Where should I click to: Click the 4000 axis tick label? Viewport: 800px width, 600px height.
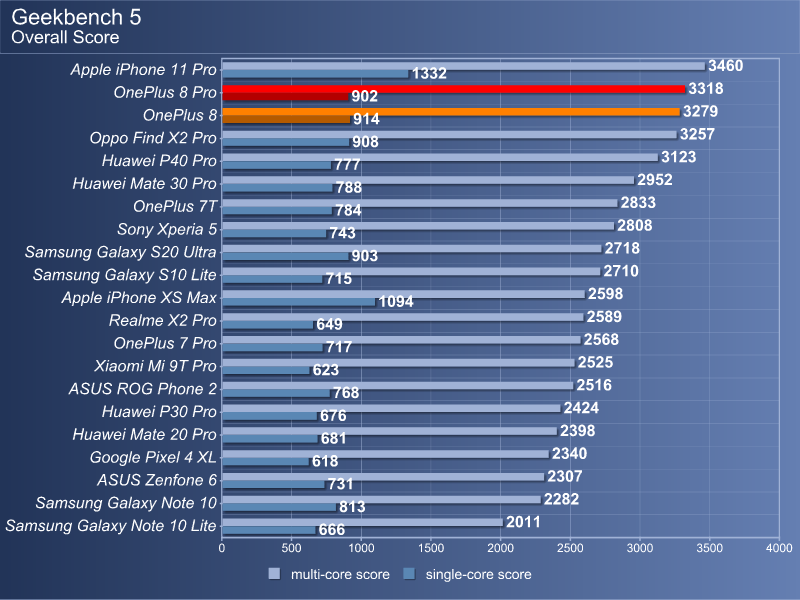(779, 548)
